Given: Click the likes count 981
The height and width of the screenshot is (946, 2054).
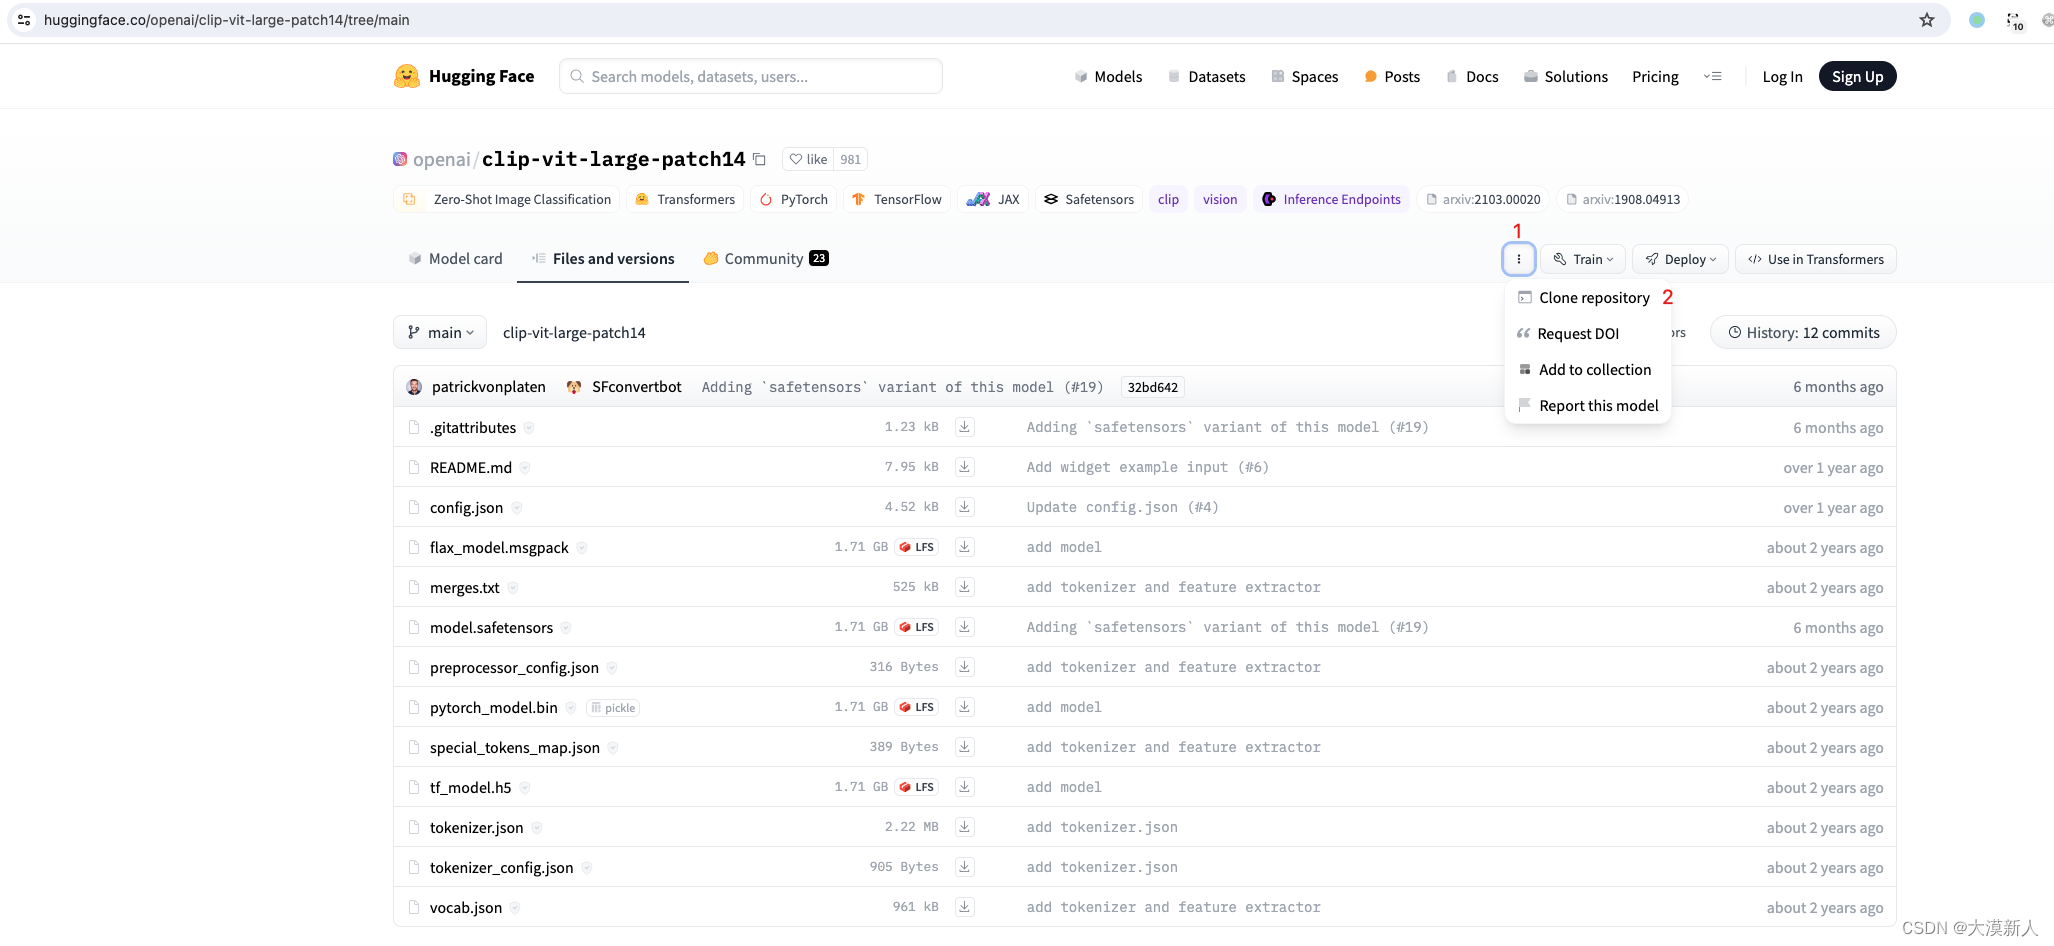Looking at the screenshot, I should click(x=850, y=159).
